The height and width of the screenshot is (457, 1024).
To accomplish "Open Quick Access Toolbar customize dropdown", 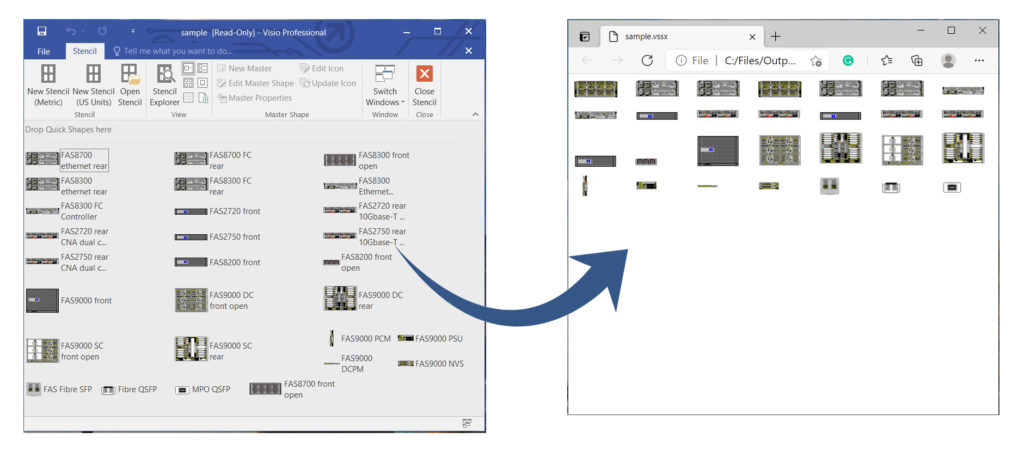I will click(x=132, y=32).
